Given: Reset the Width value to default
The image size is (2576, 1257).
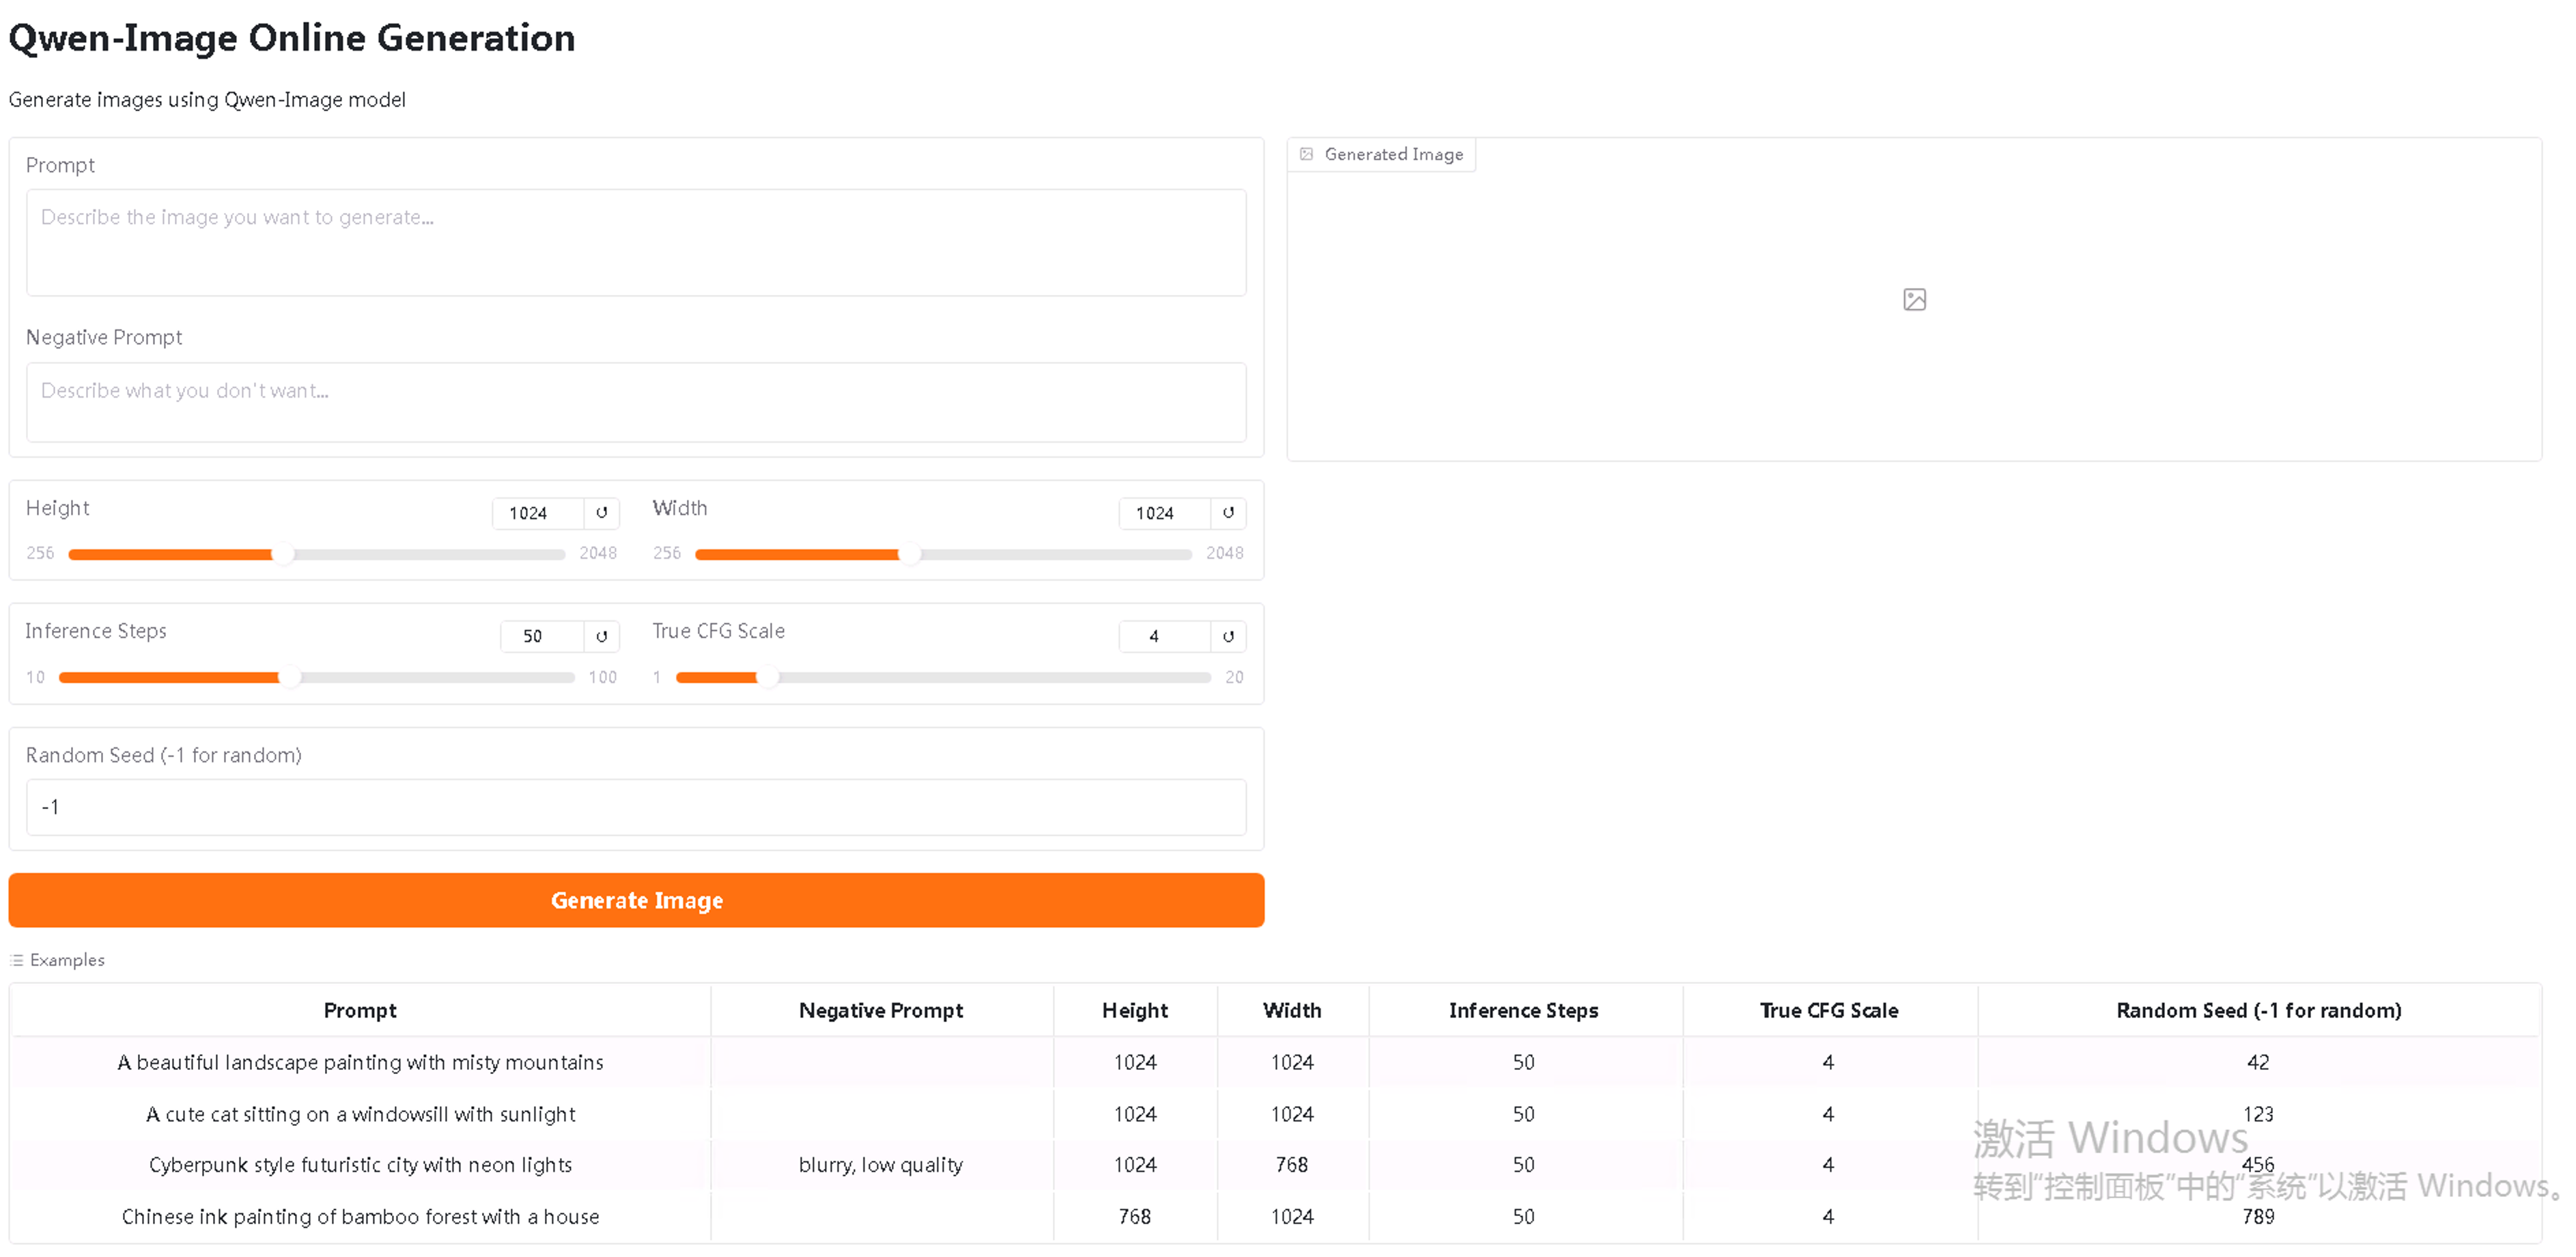Looking at the screenshot, I should pyautogui.click(x=1228, y=513).
